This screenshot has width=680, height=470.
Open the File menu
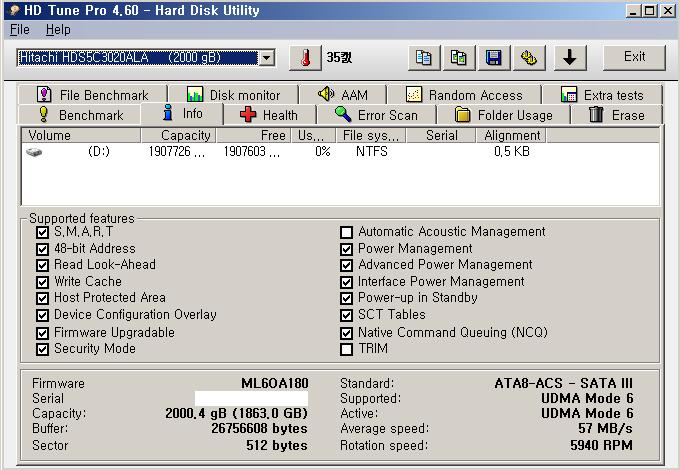click(x=20, y=29)
